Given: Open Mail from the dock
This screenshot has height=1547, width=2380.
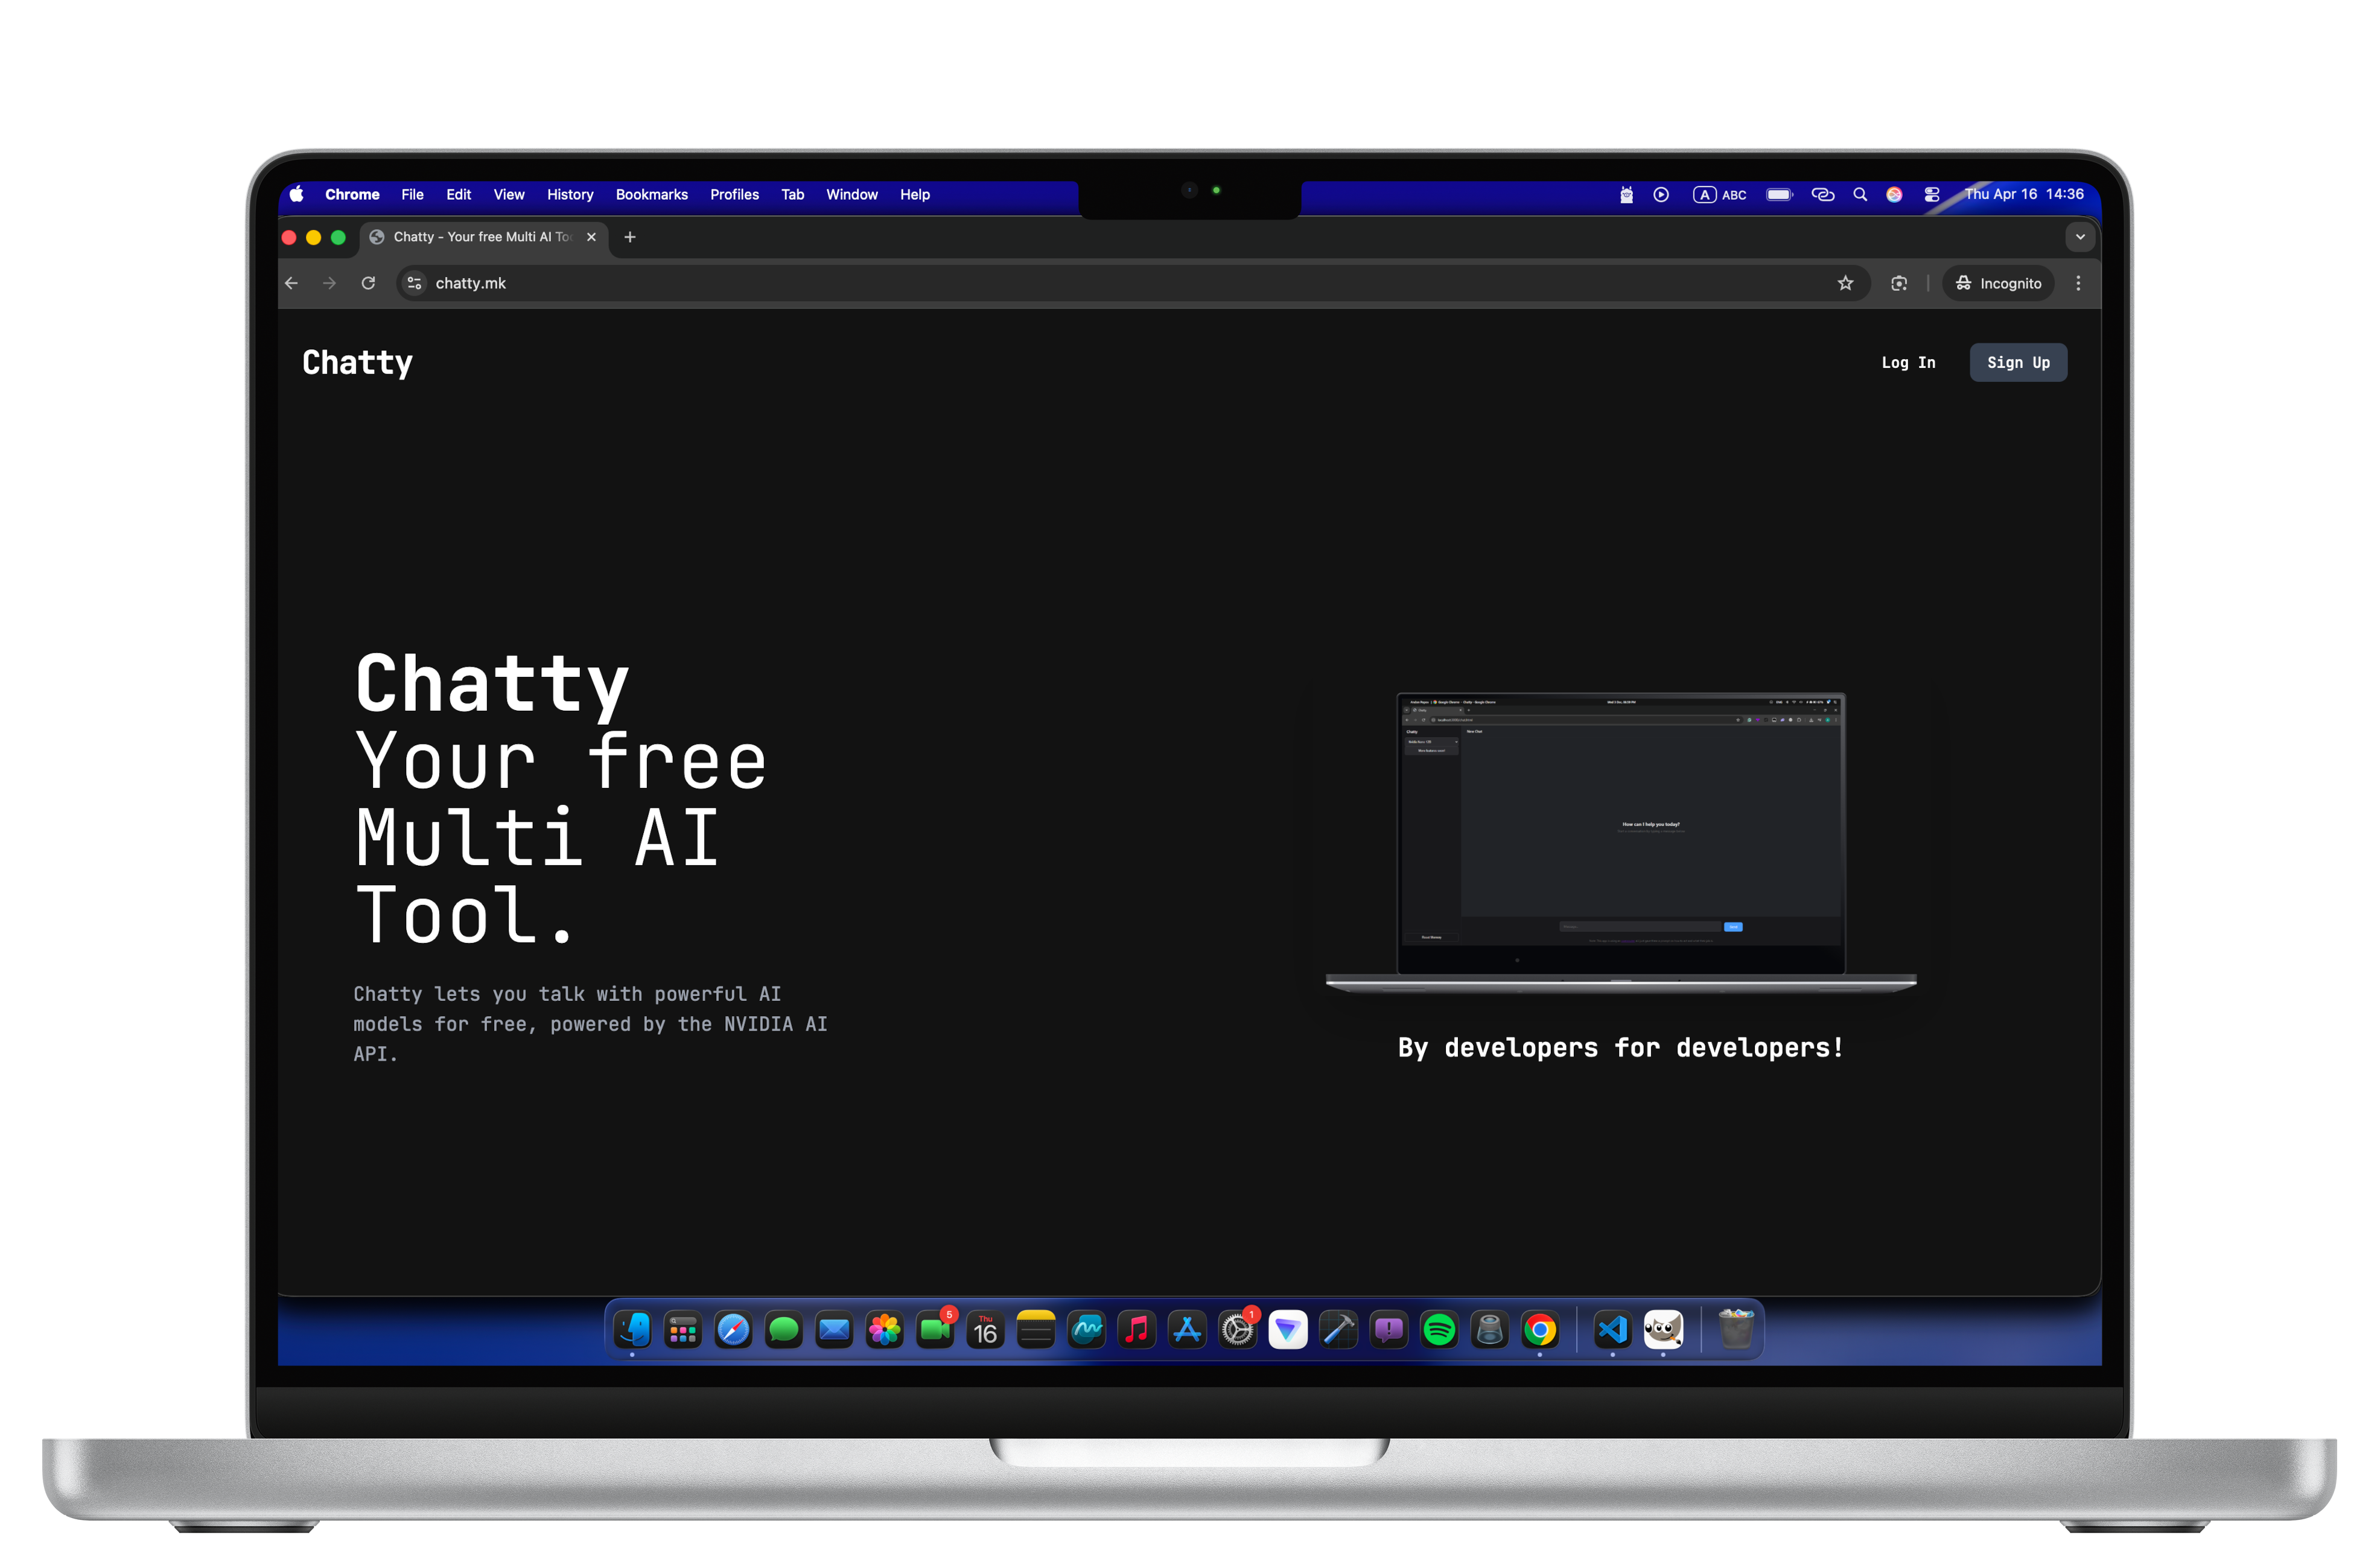Looking at the screenshot, I should pos(834,1330).
